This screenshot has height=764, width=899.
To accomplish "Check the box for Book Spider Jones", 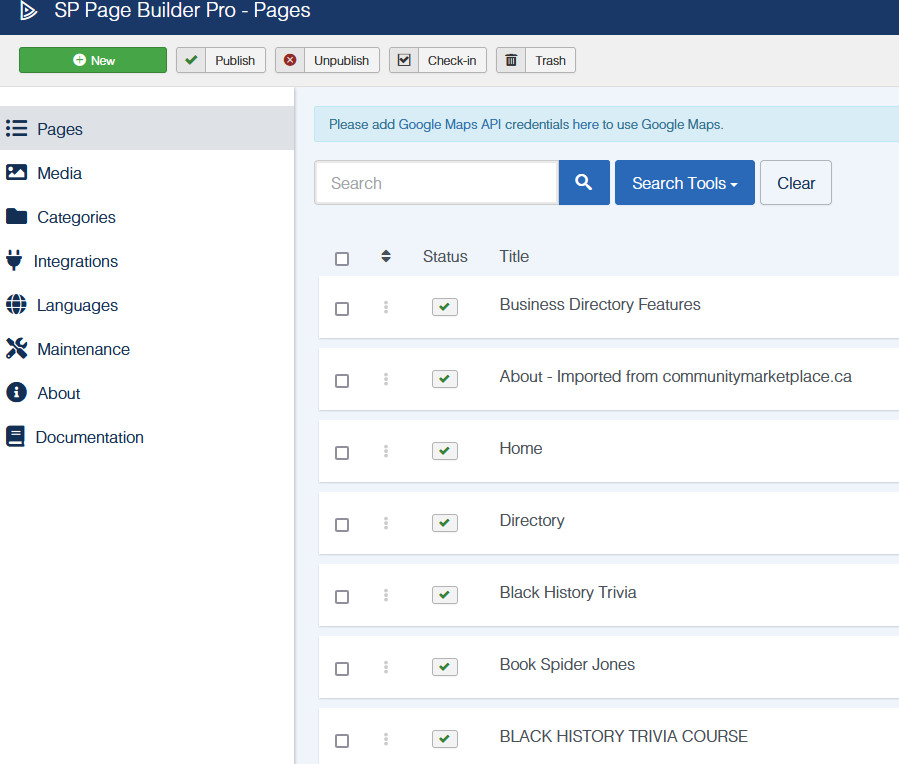I will pyautogui.click(x=342, y=669).
